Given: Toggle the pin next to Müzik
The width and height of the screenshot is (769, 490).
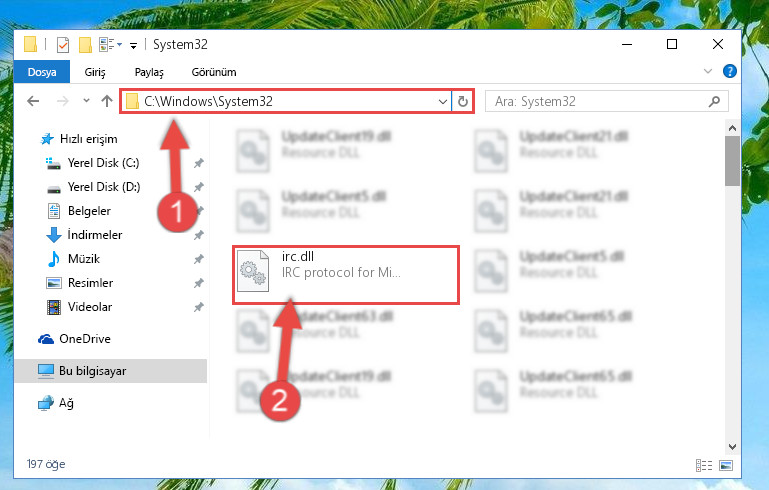Looking at the screenshot, I should (199, 259).
